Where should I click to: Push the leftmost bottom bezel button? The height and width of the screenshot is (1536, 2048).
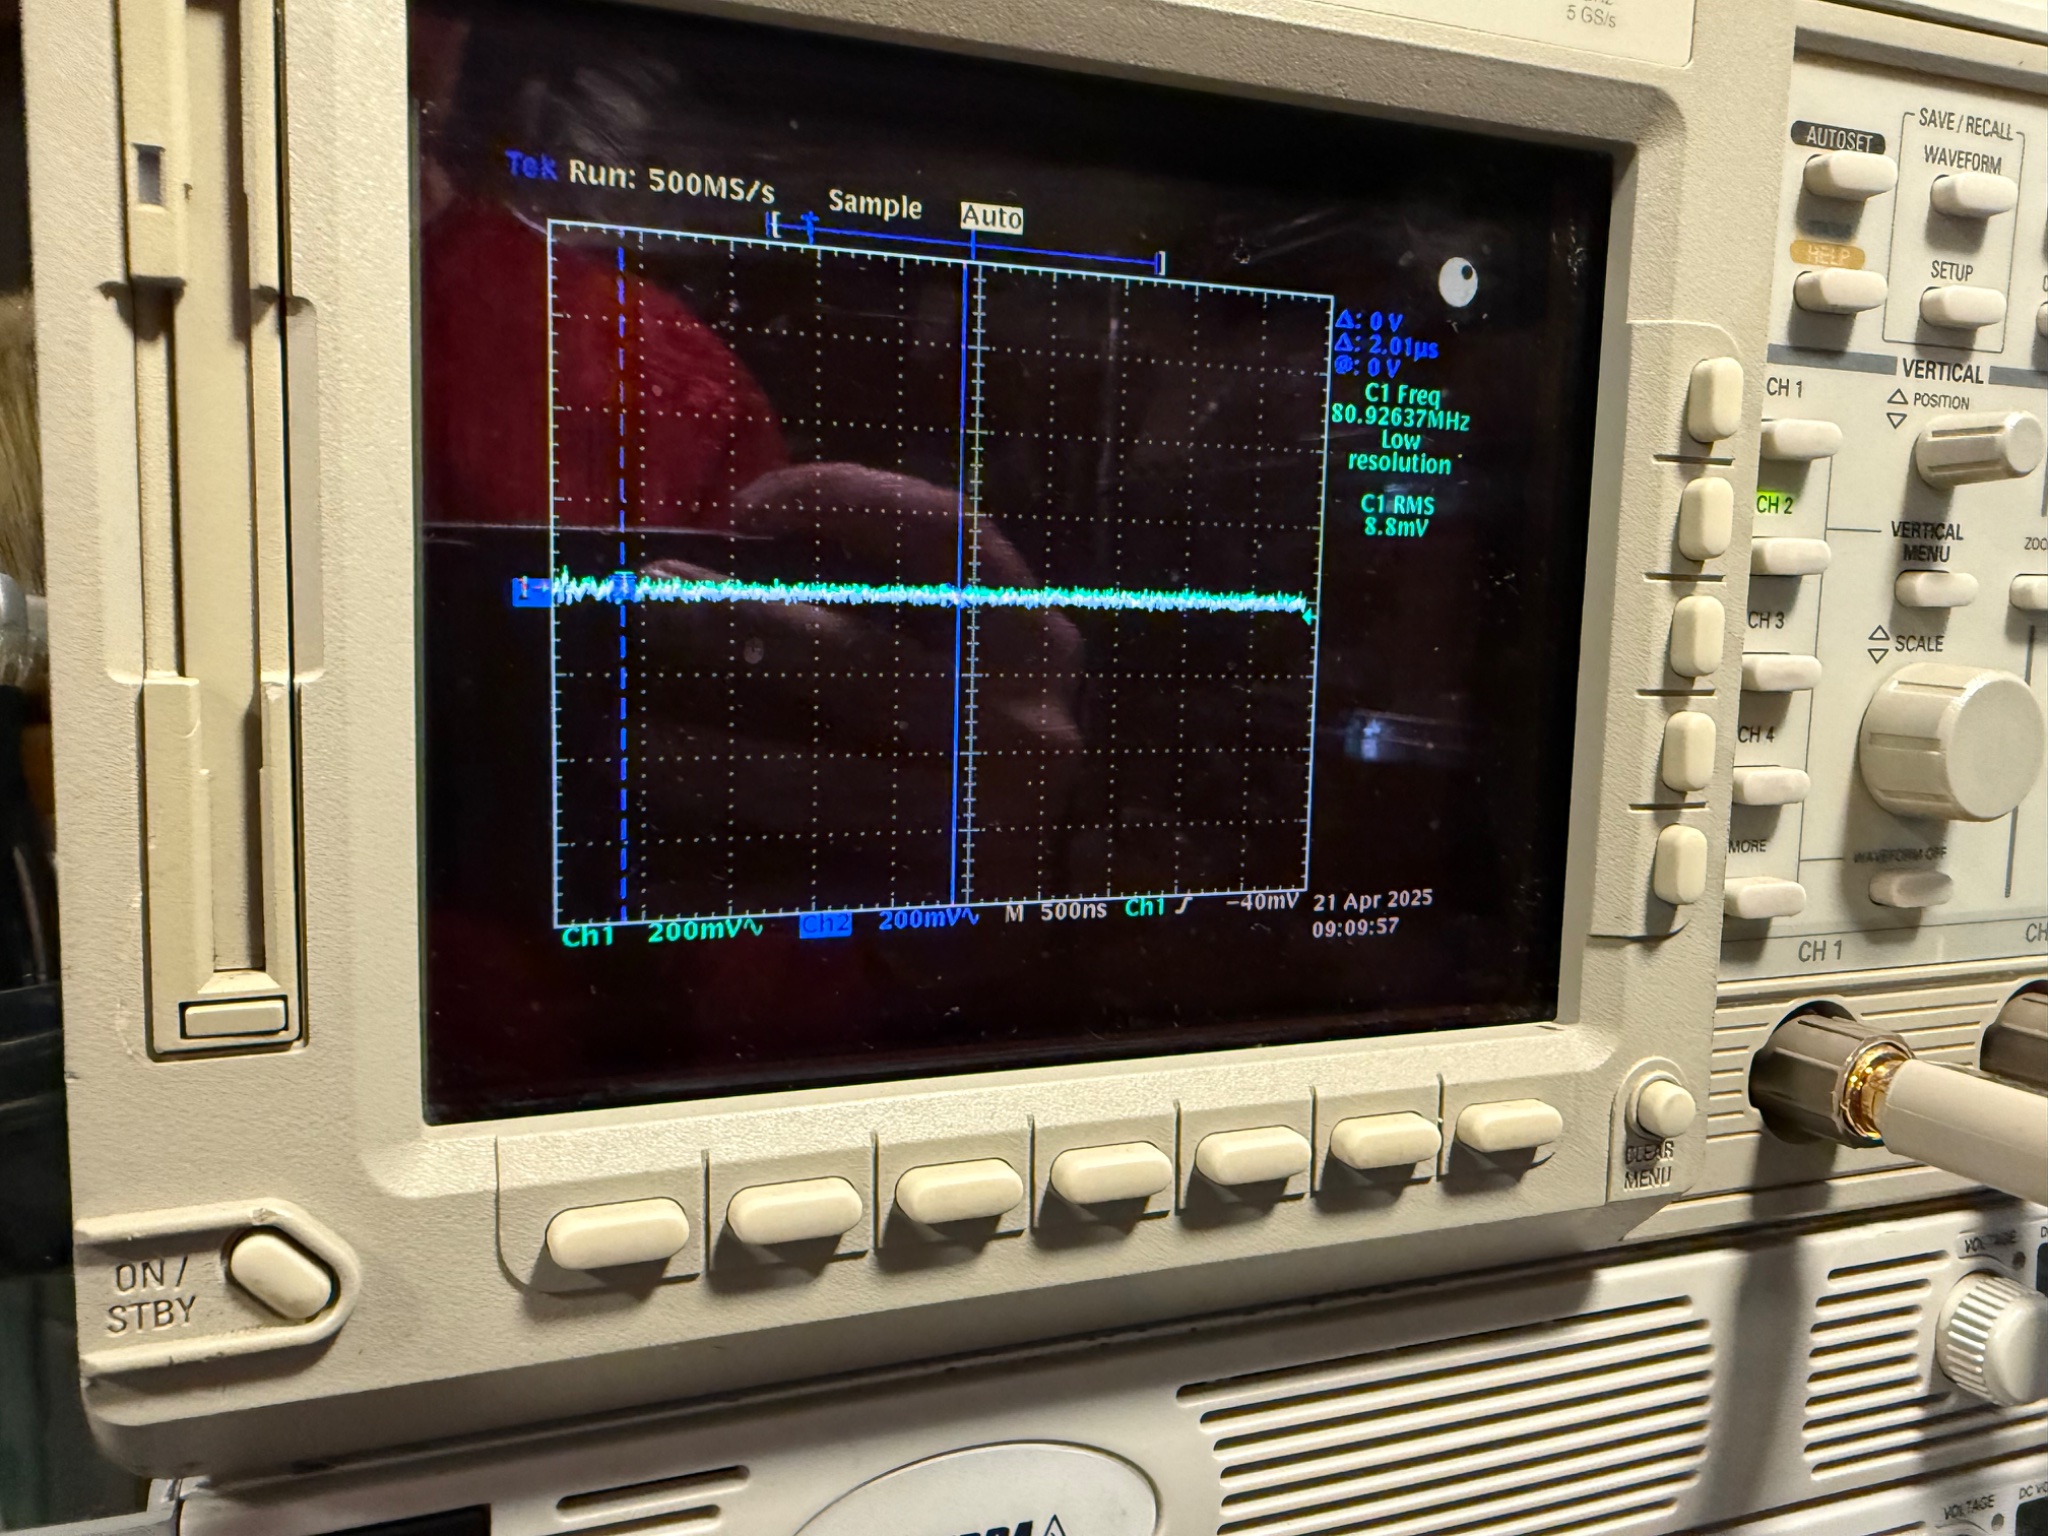click(617, 1233)
